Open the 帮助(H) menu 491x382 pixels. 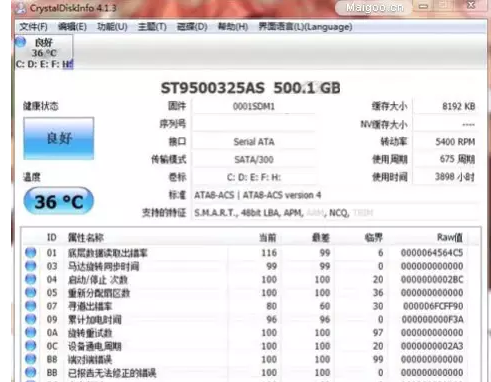coord(233,27)
